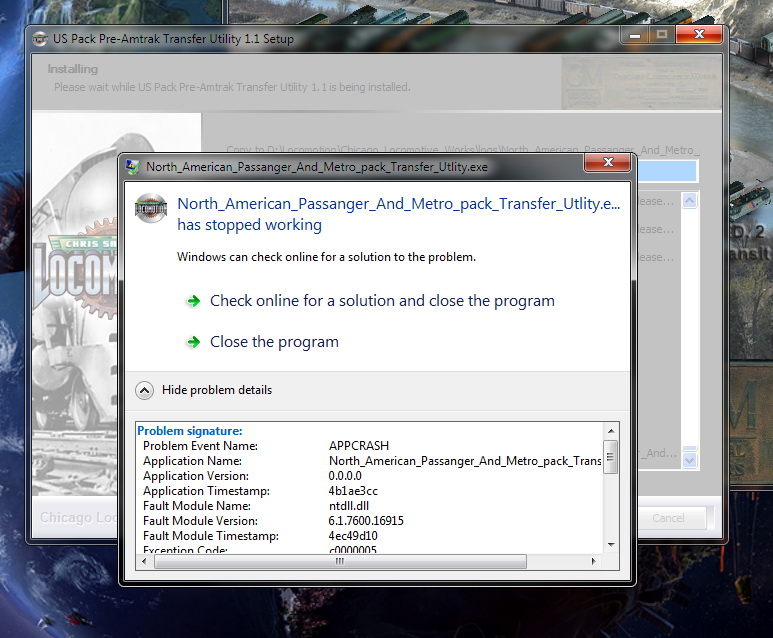Click the crash dialog title bar program icon
The image size is (773, 638).
click(133, 167)
